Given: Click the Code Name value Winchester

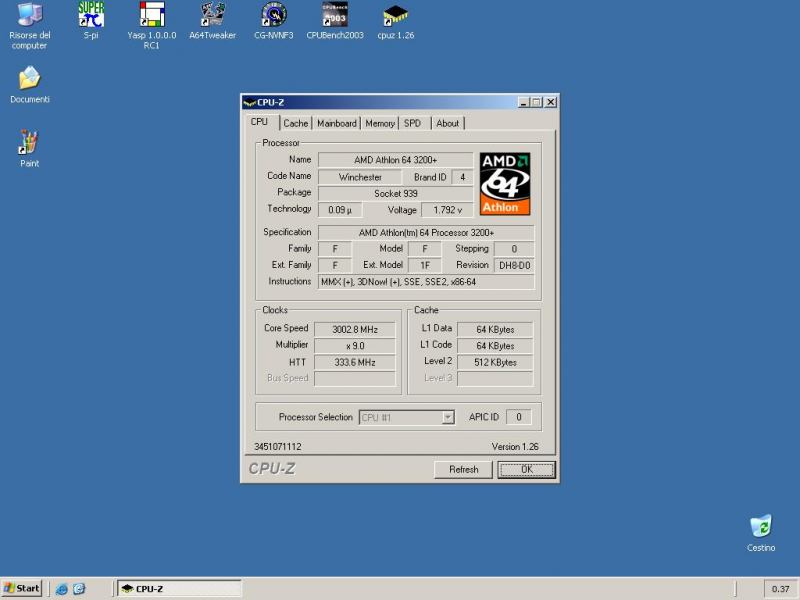Looking at the screenshot, I should coord(360,177).
